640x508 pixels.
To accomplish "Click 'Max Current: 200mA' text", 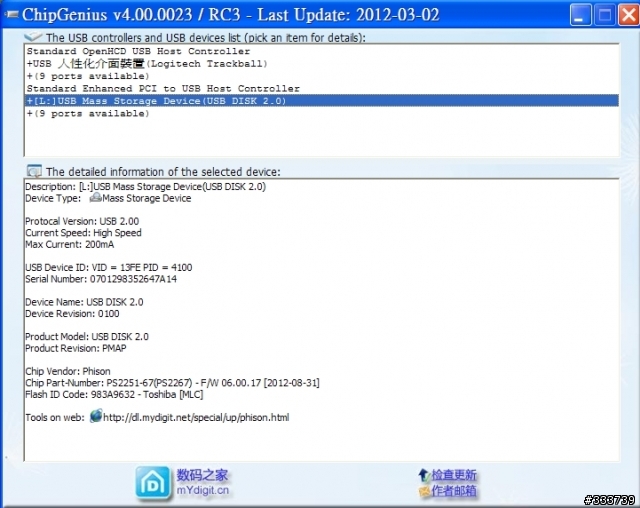I will pos(70,244).
